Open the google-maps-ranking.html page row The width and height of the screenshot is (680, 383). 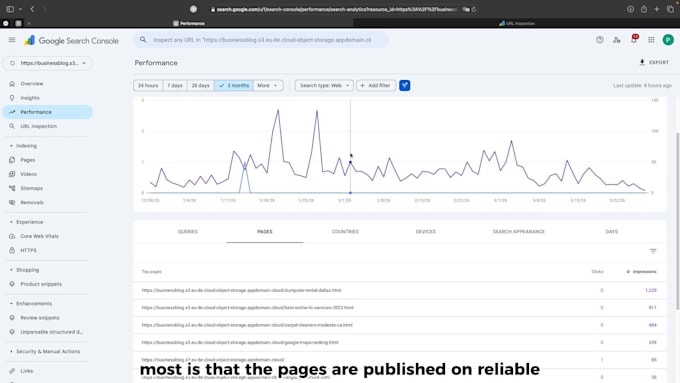[x=400, y=342]
